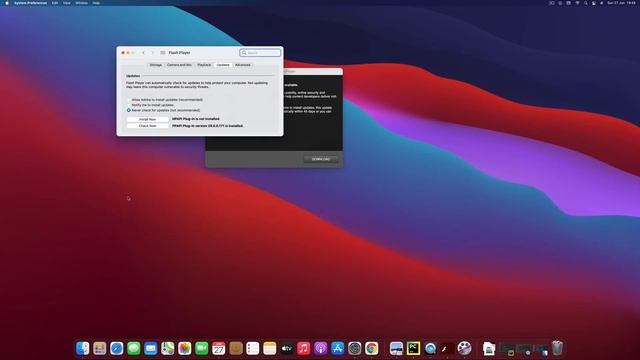The image size is (640, 360).
Task: Switch to the Advanced tab
Action: 242,65
